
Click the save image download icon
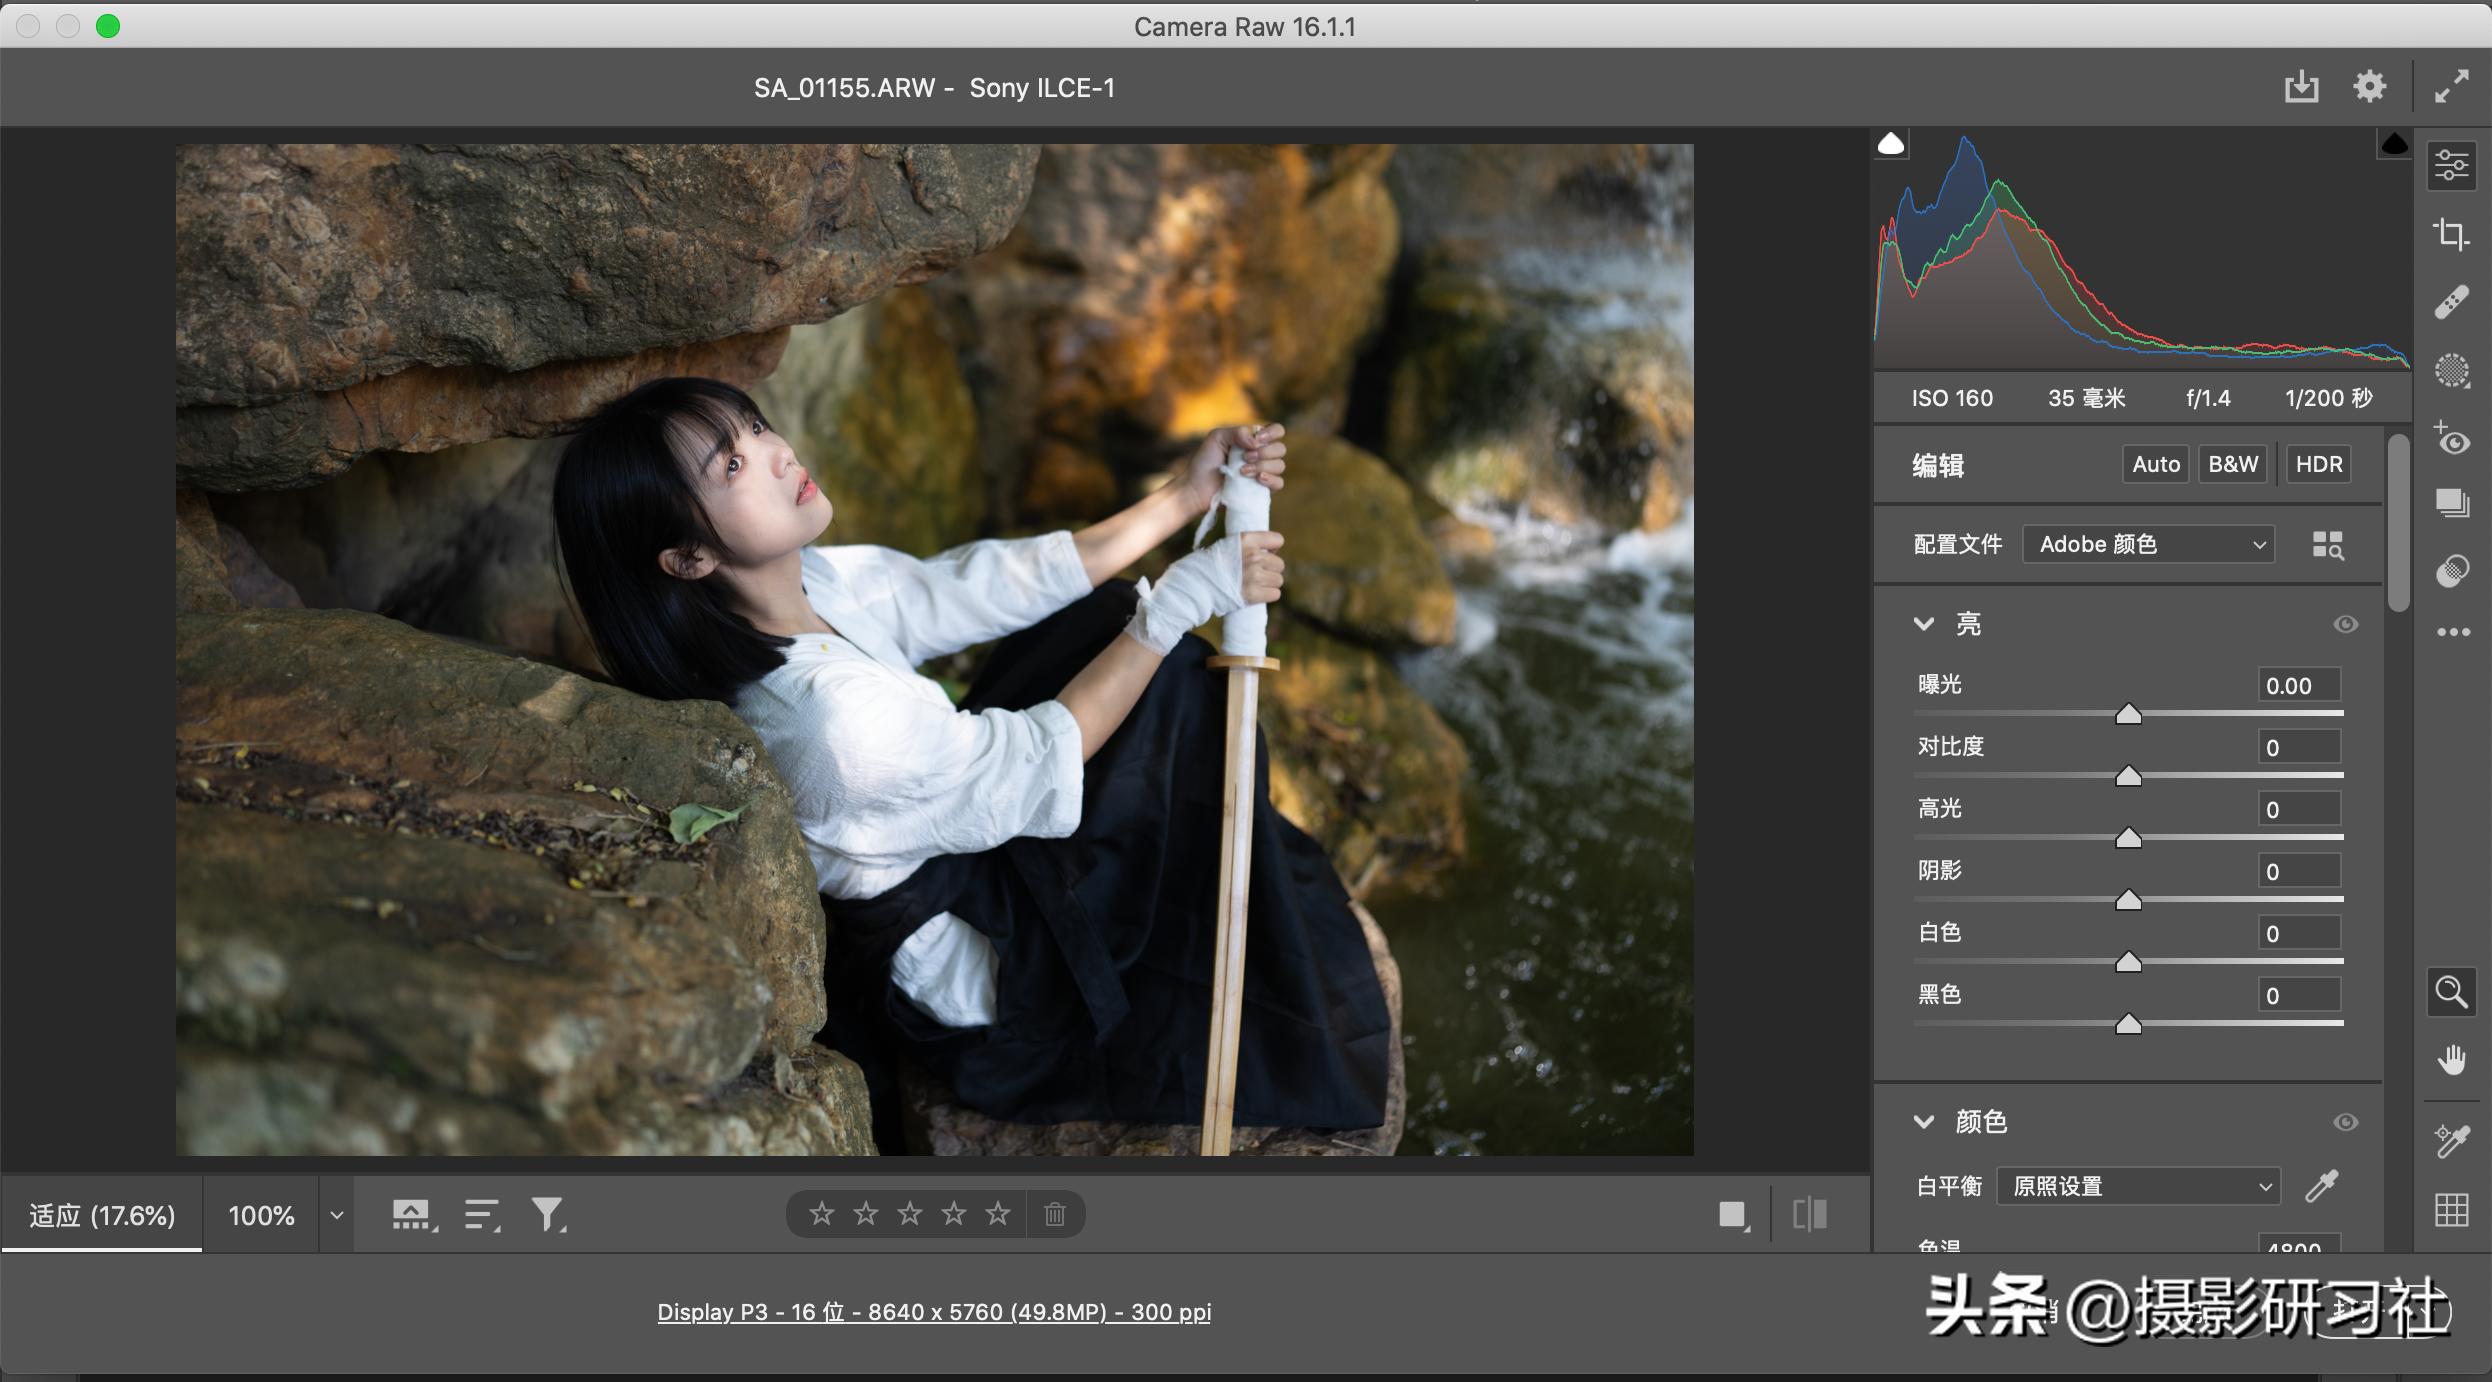(x=2301, y=87)
